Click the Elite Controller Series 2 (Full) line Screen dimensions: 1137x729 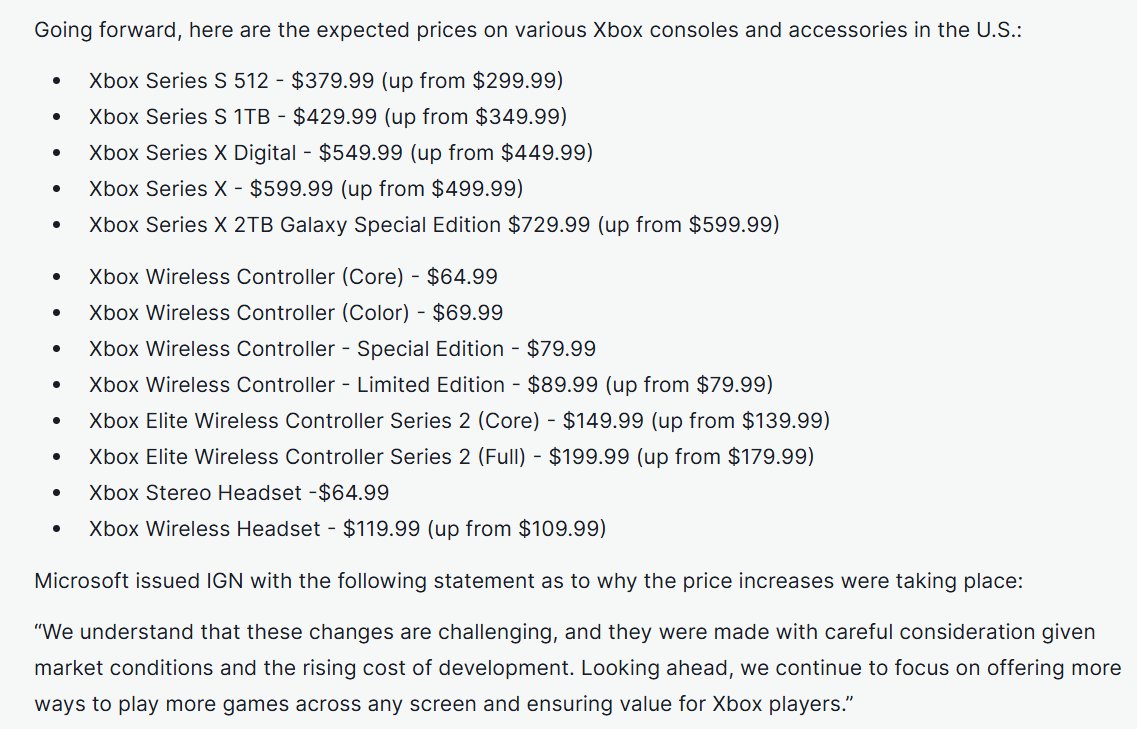451,457
